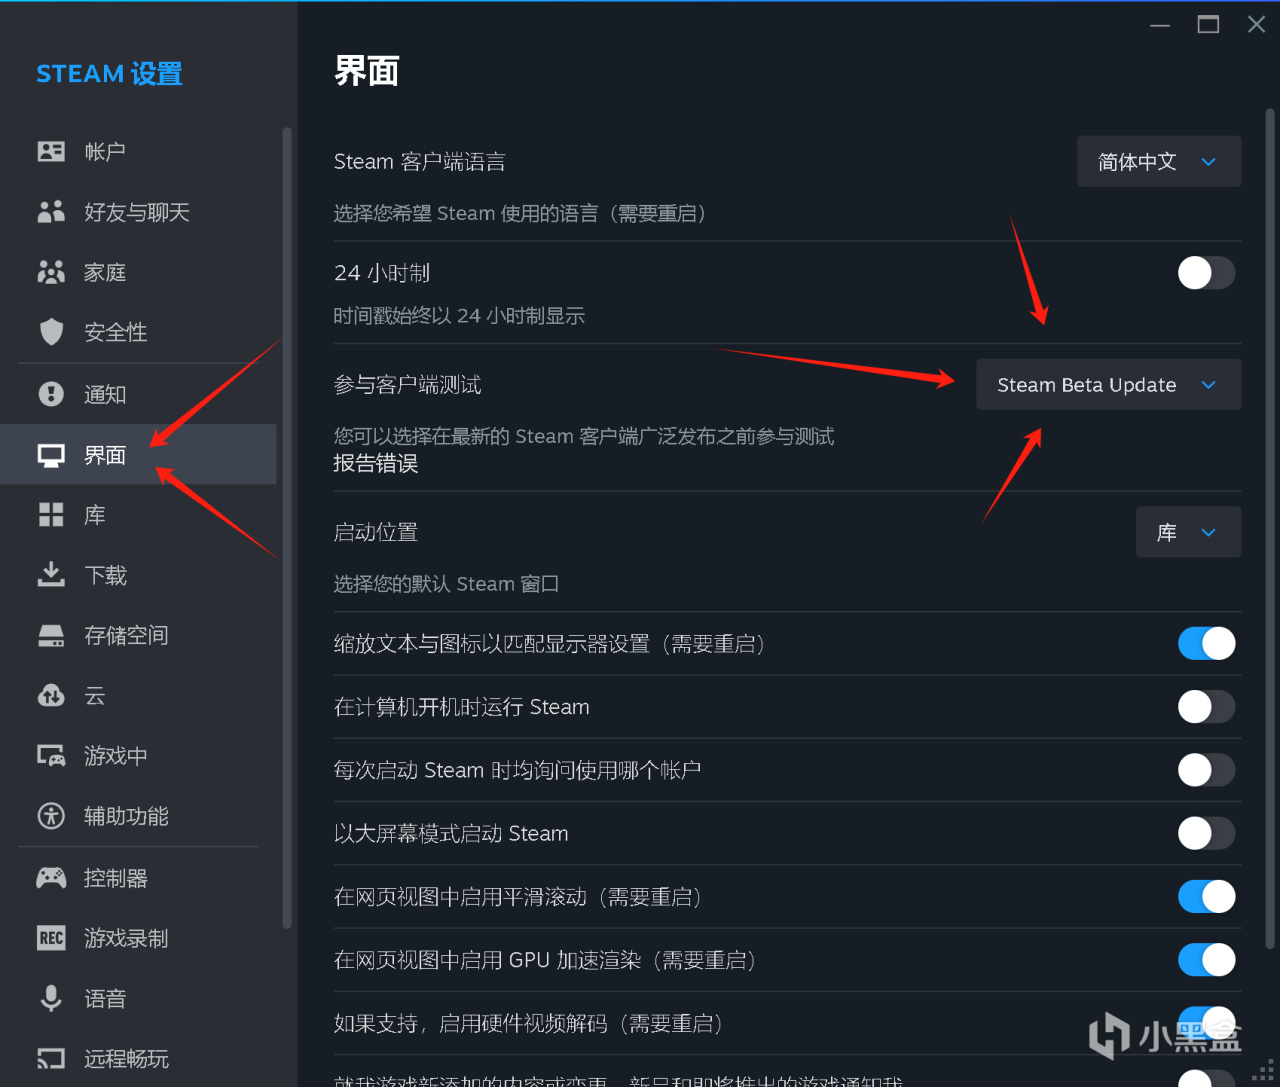The height and width of the screenshot is (1087, 1280).
Task: Turn off 缩放文本与图标以匹配显示器设置 toggle
Action: (x=1206, y=643)
